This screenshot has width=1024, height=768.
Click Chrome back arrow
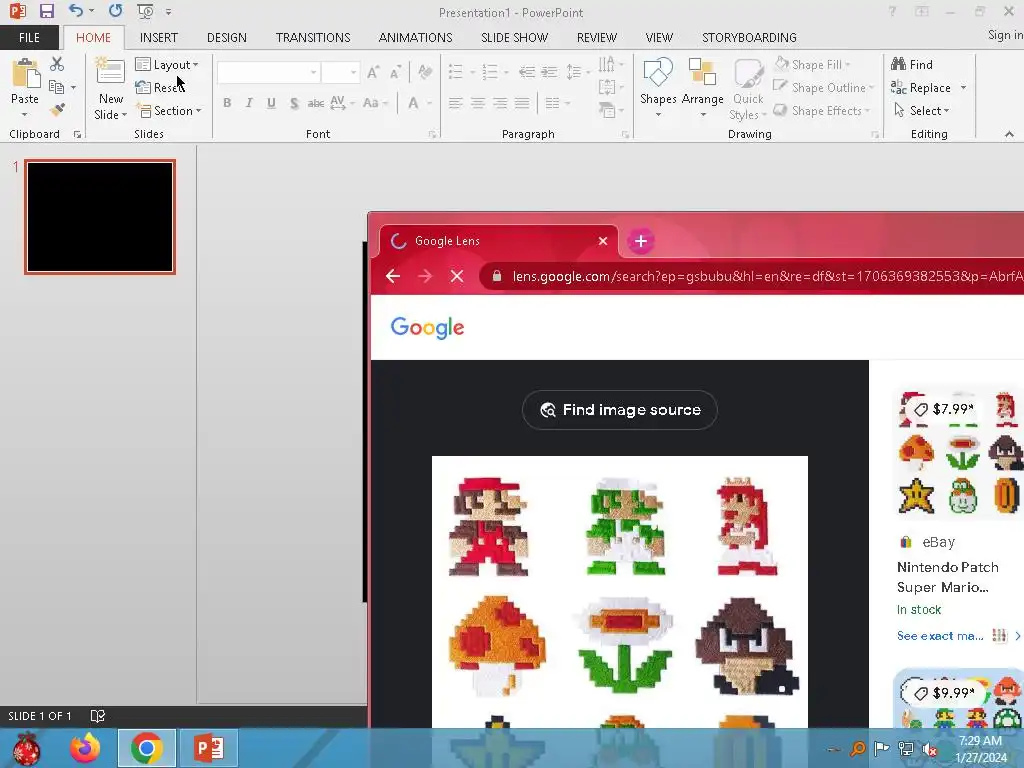click(x=392, y=276)
